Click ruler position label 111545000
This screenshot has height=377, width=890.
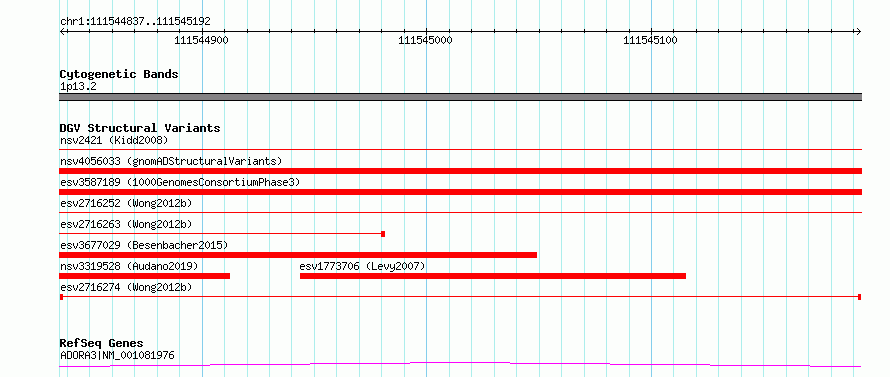(425, 41)
